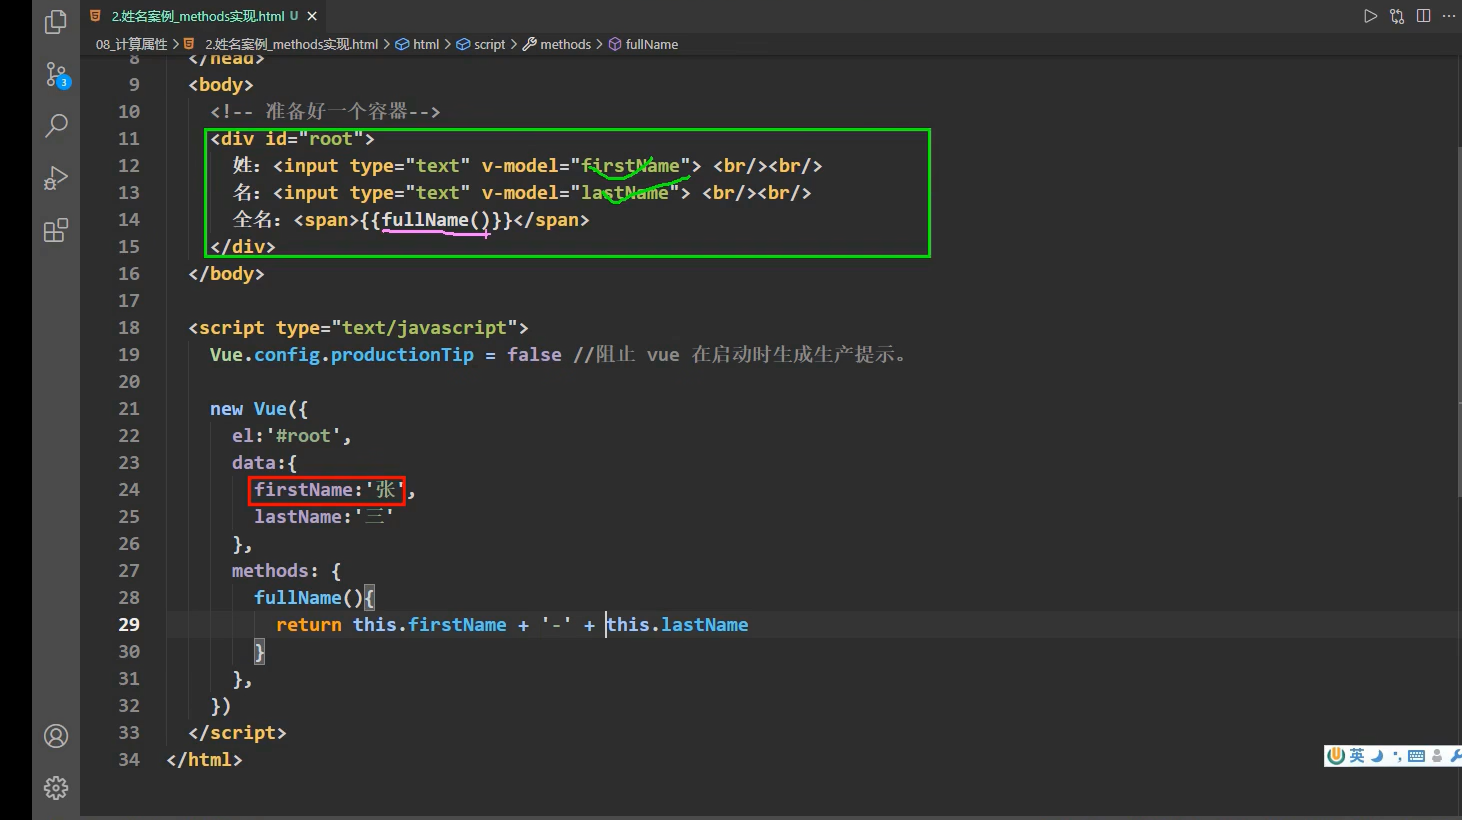Click line number 29 in the gutter
The height and width of the screenshot is (820, 1462).
point(129,625)
